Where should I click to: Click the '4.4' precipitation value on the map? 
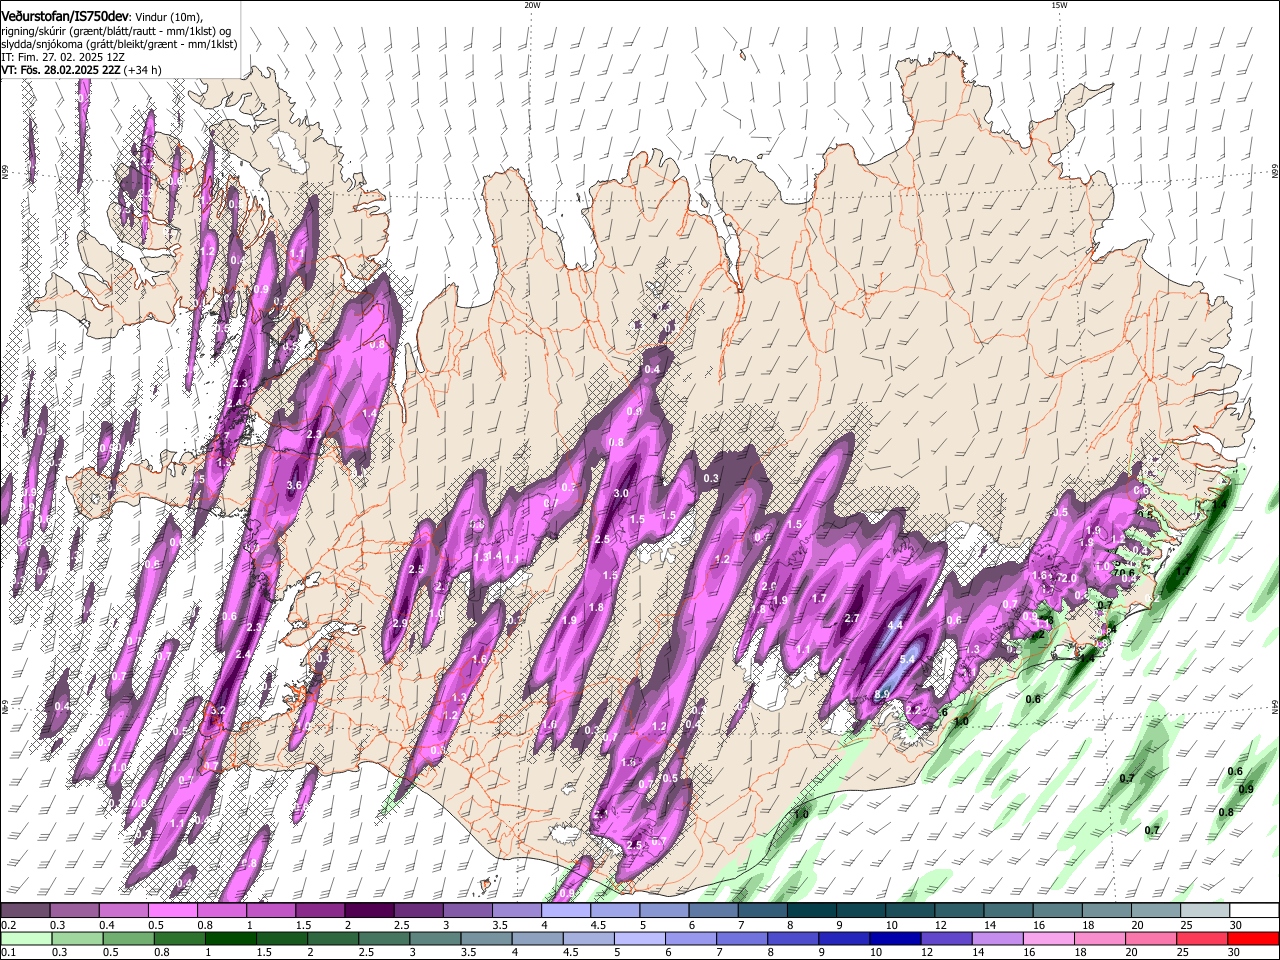pos(895,626)
